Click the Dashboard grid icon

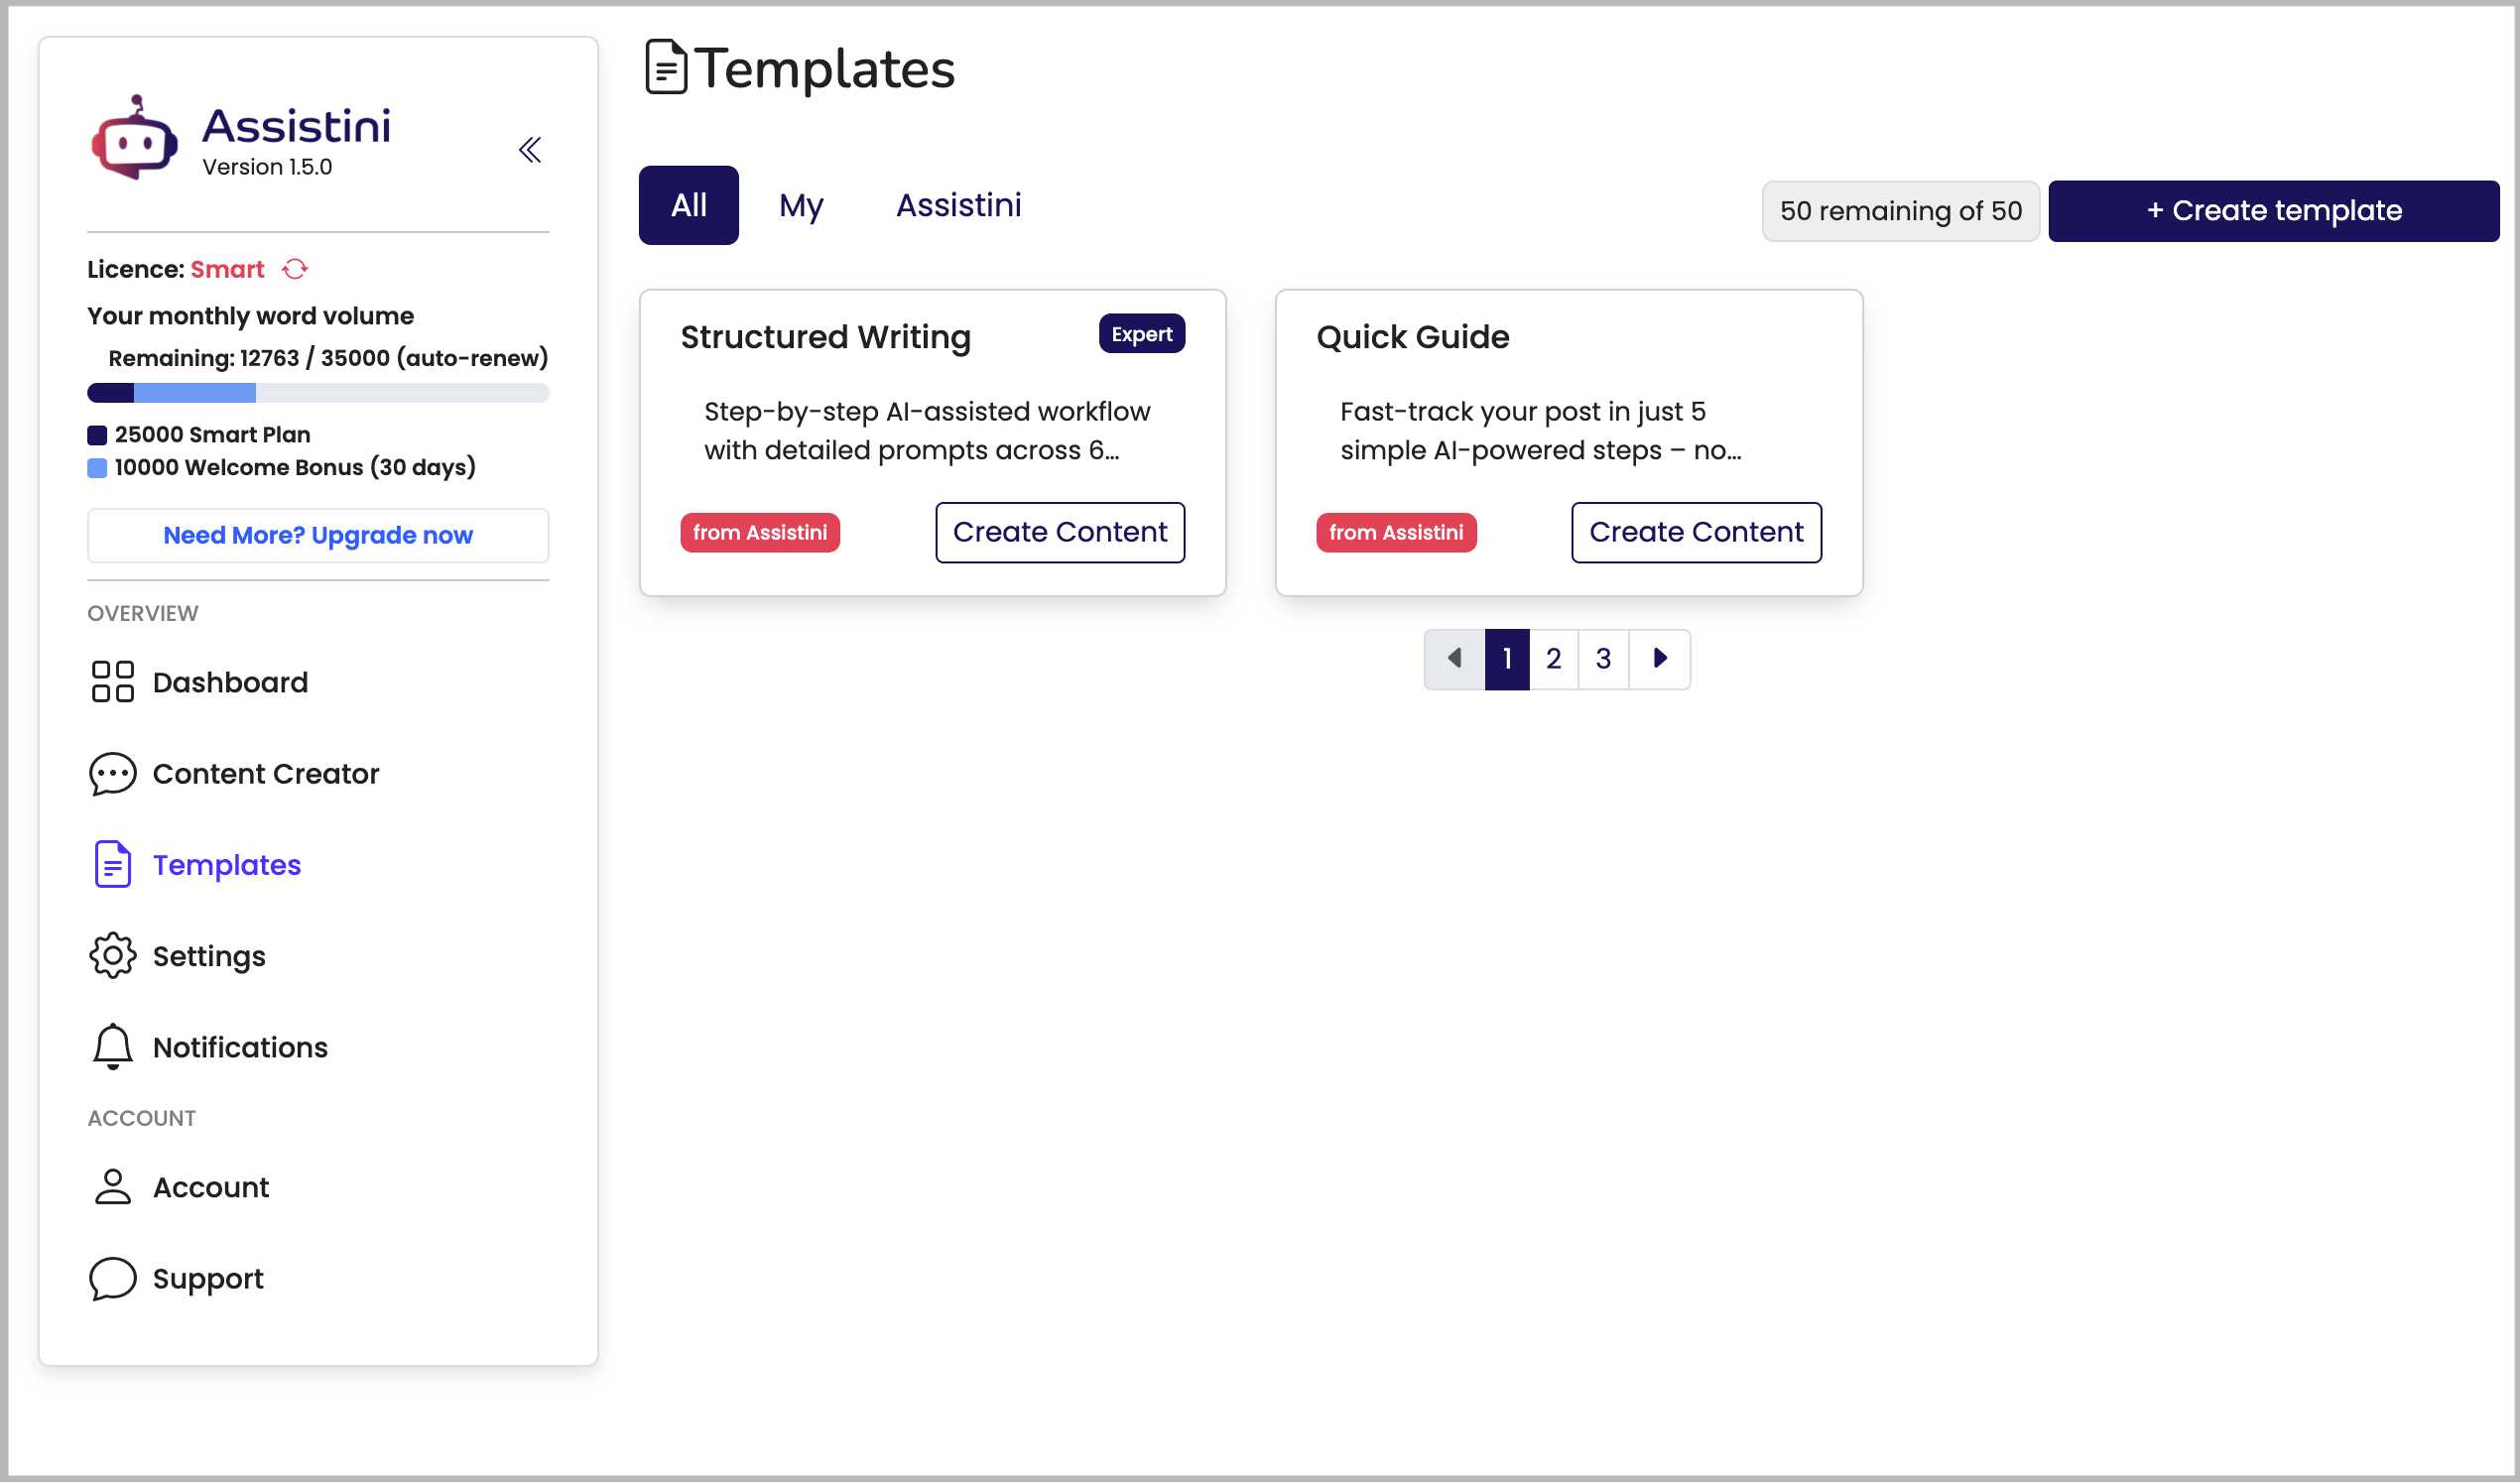[x=112, y=682]
